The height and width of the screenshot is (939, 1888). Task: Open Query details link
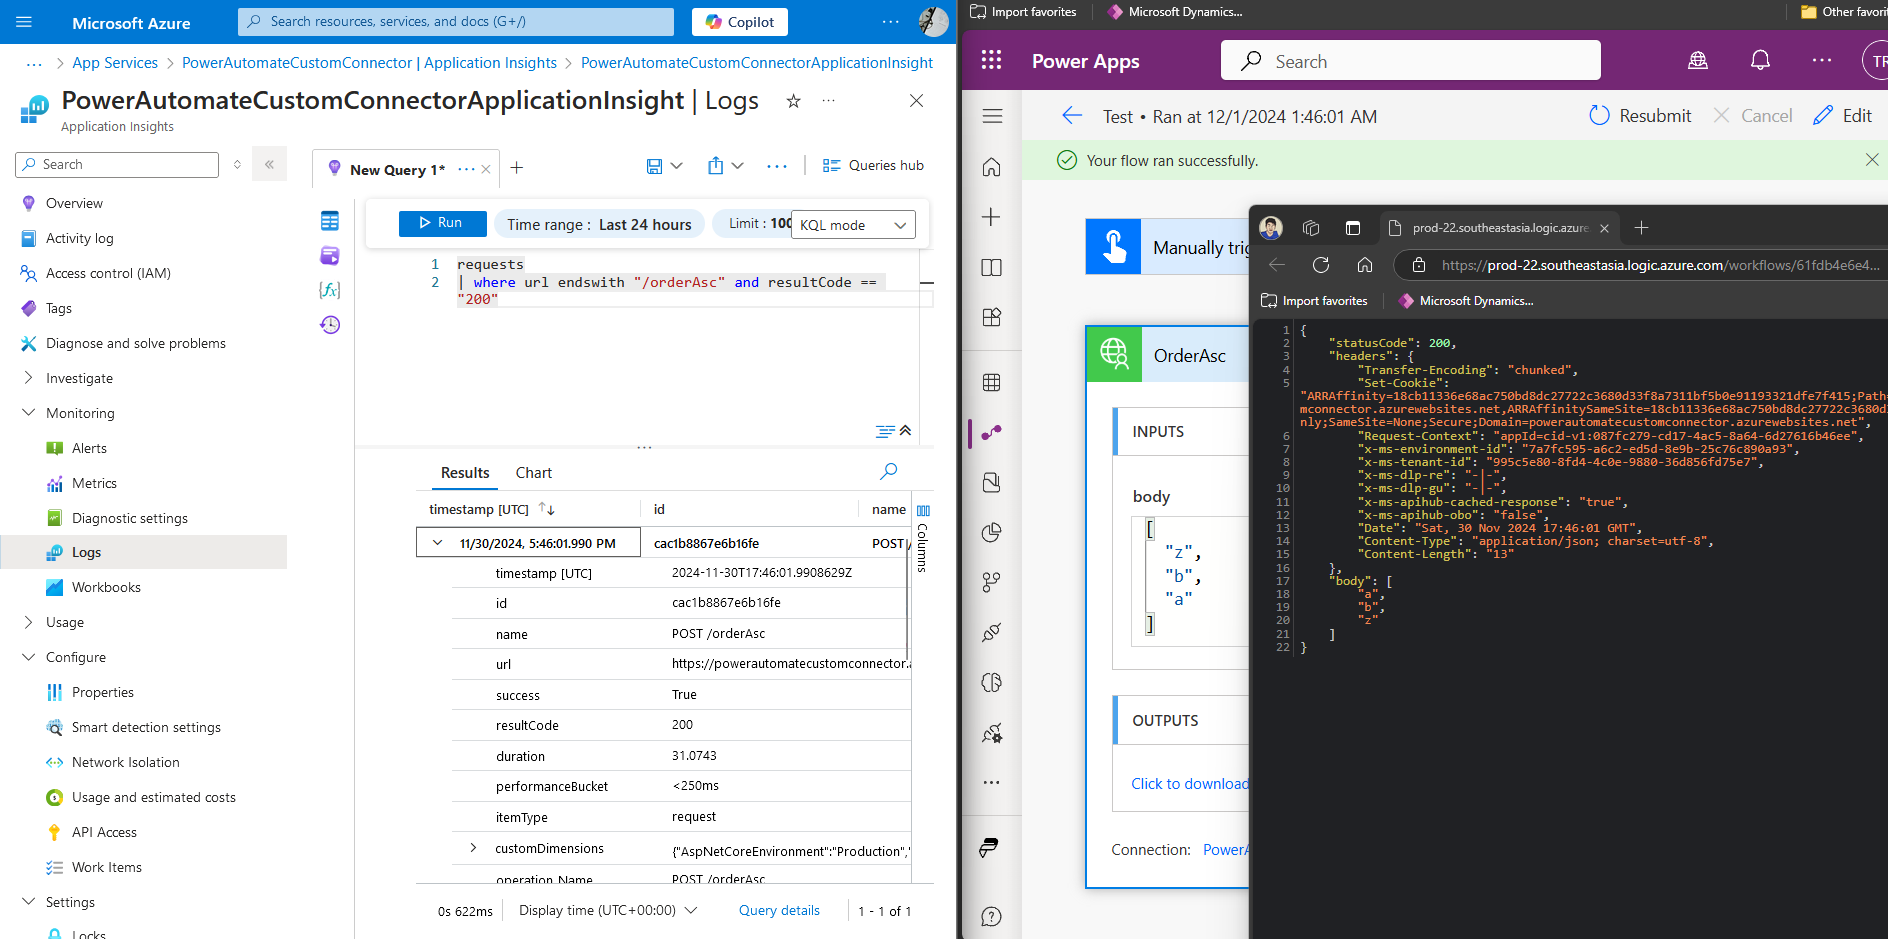tap(779, 911)
